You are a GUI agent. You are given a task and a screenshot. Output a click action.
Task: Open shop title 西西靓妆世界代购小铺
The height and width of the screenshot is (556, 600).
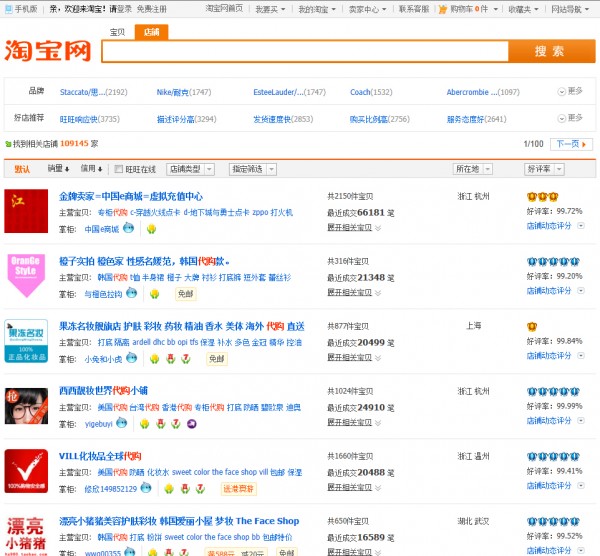[103, 391]
